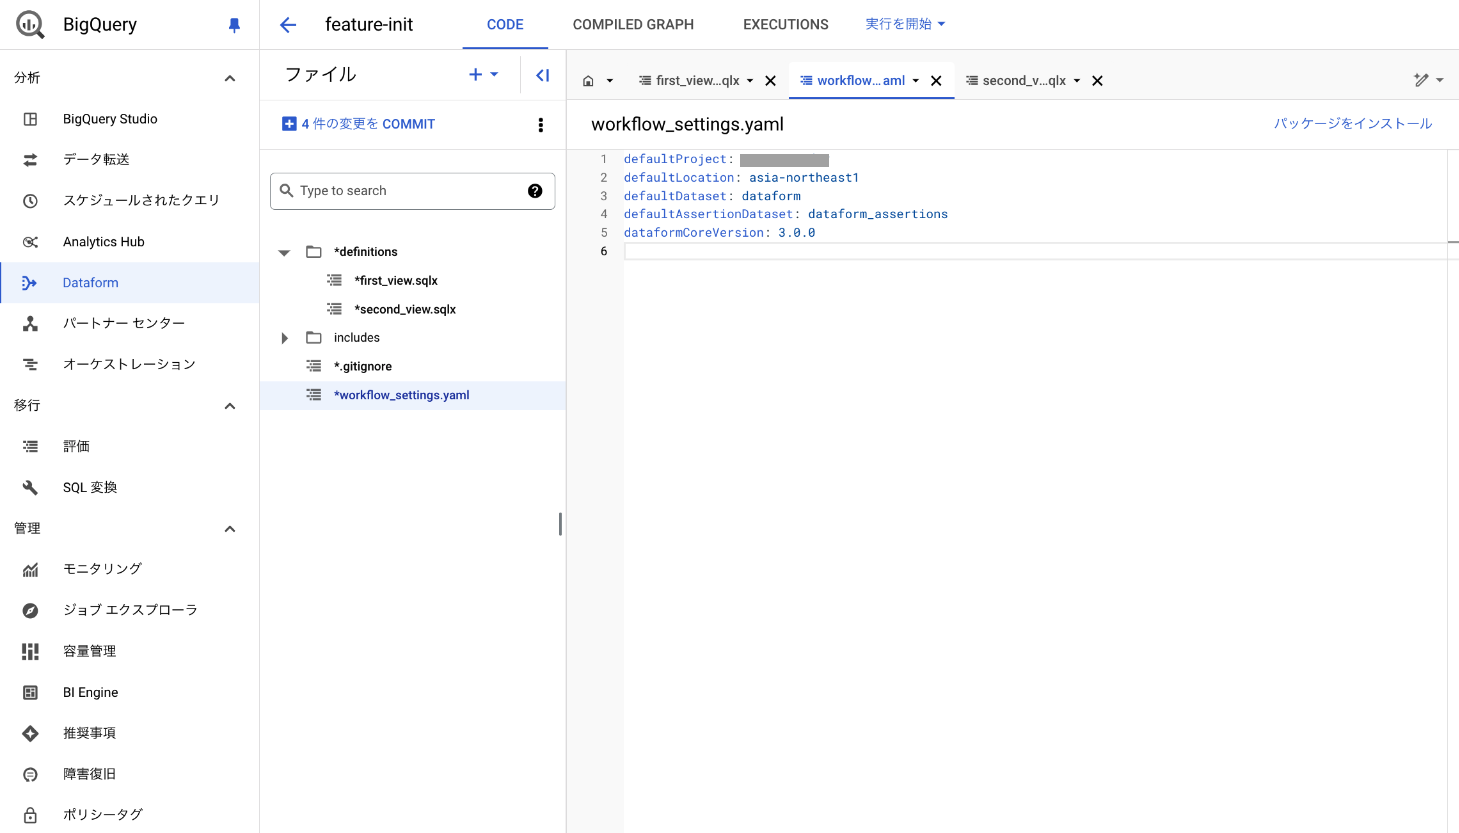Open BigQuery Studio icon in sidebar
This screenshot has height=833, width=1459.
30,119
